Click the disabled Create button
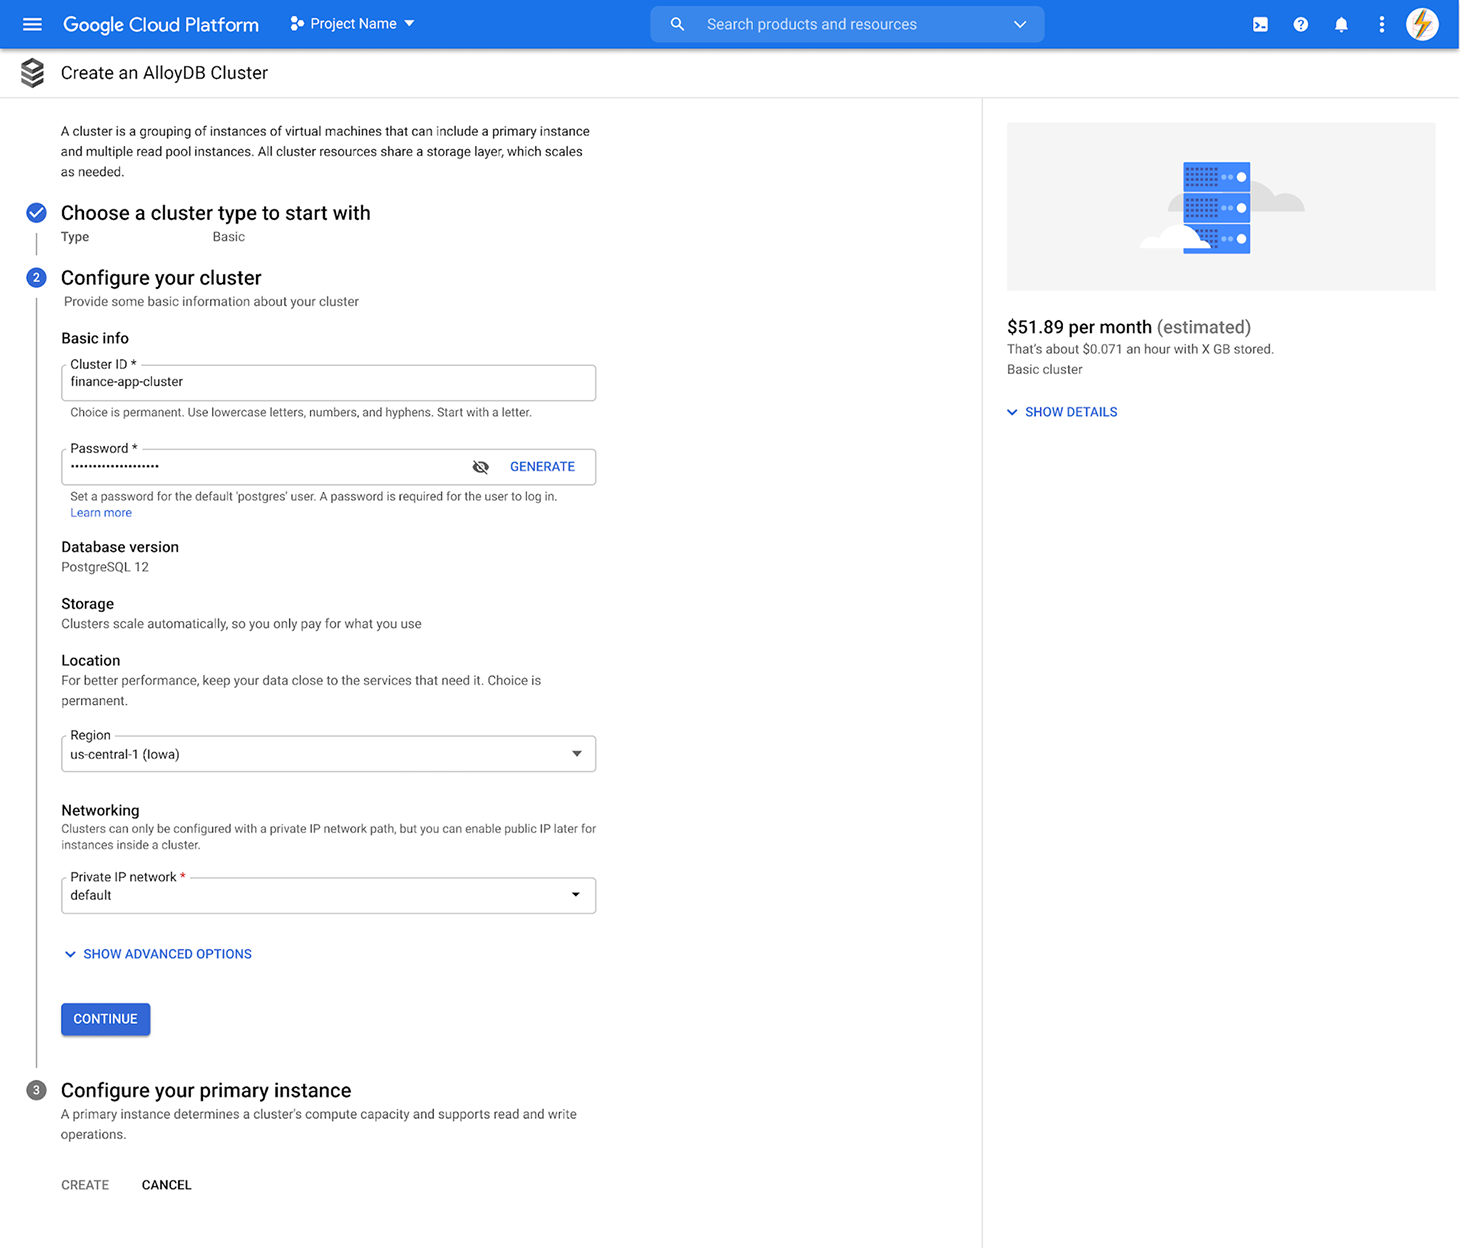 [85, 1185]
